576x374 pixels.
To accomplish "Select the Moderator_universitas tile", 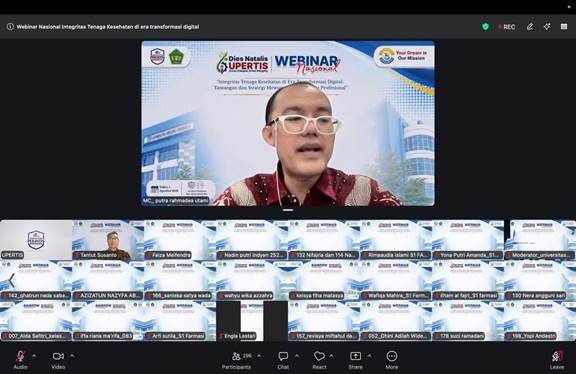I will [540, 240].
